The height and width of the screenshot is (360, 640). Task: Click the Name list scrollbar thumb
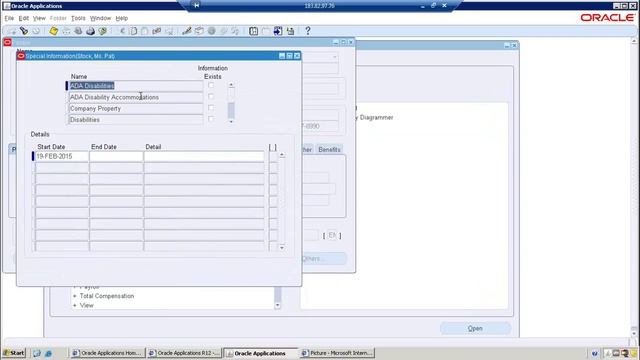[x=231, y=110]
